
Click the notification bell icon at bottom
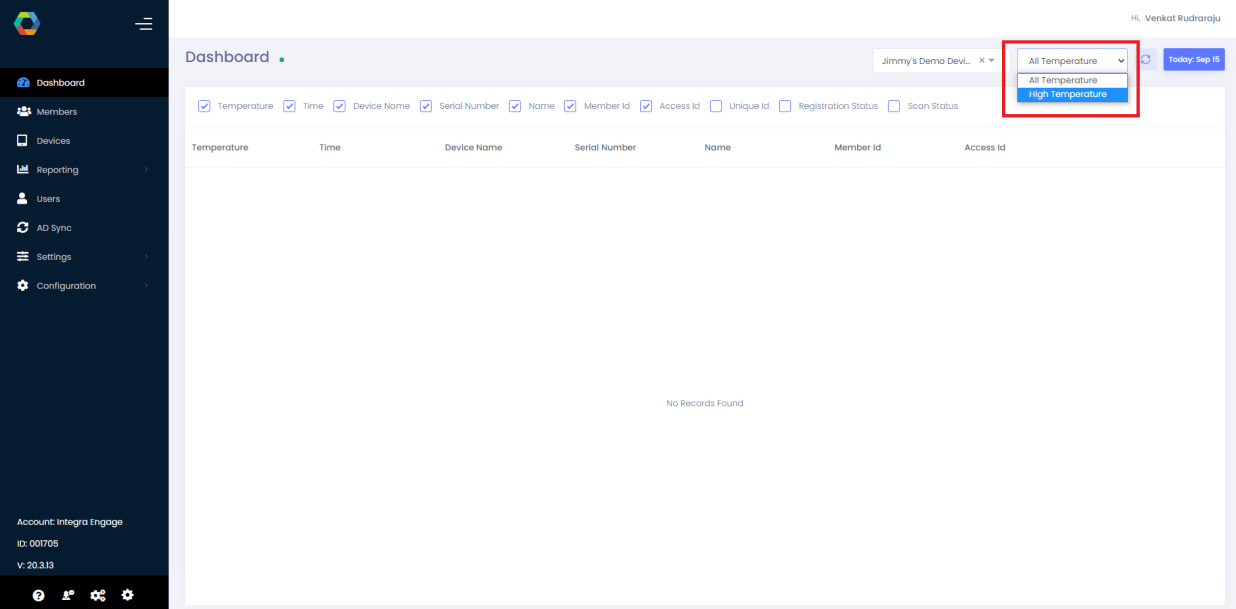(x=67, y=595)
